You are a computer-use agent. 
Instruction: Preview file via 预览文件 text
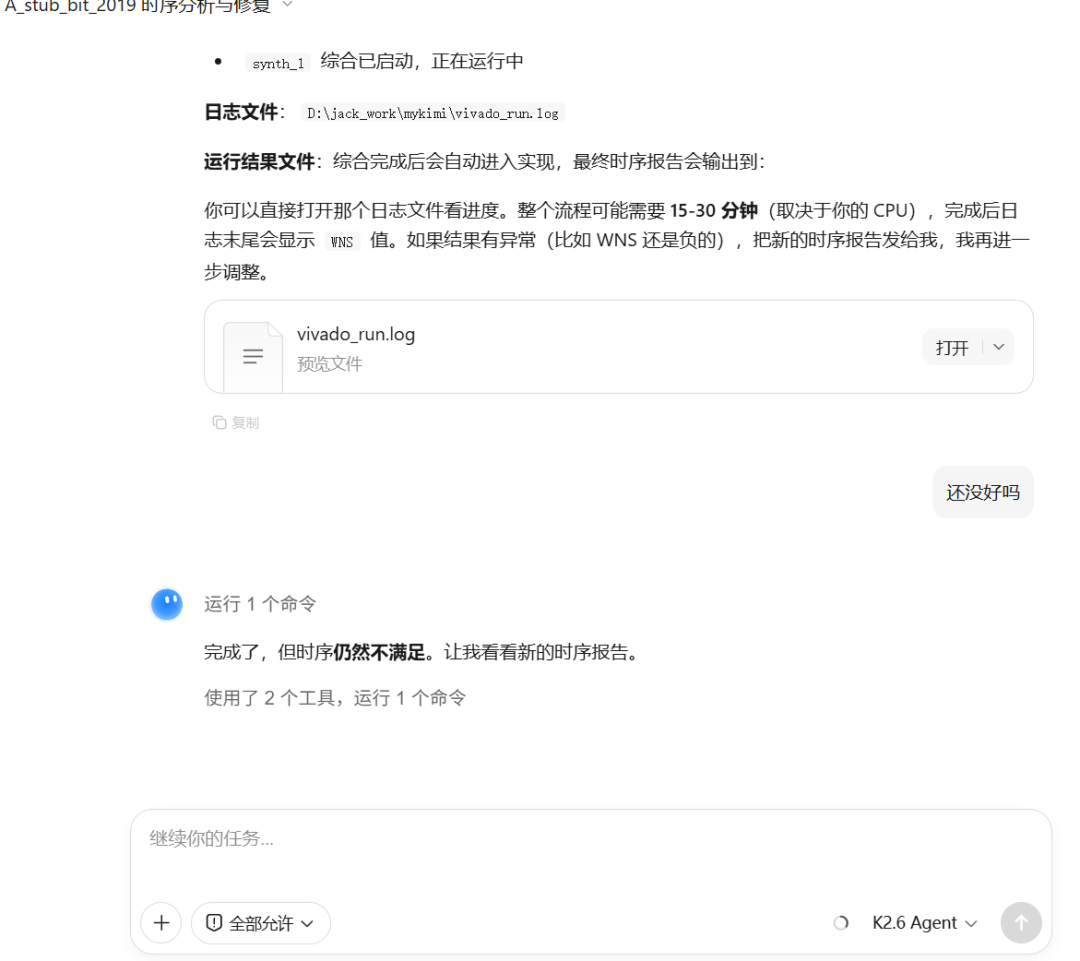(329, 364)
